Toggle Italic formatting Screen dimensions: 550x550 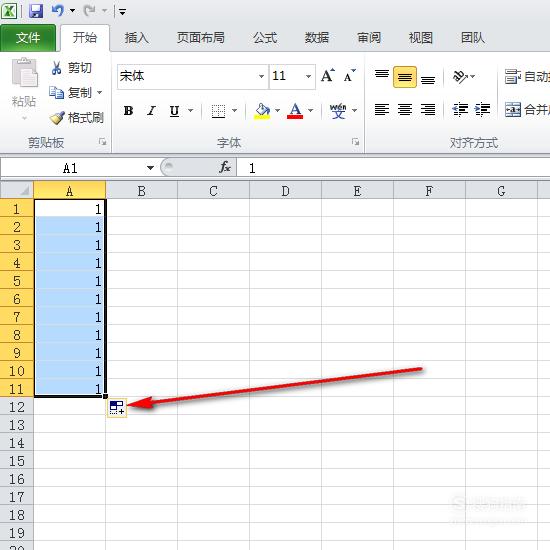[x=151, y=111]
